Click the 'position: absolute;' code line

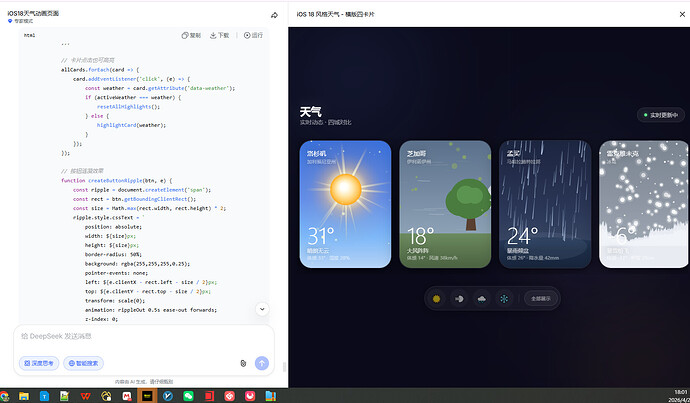pyautogui.click(x=114, y=227)
